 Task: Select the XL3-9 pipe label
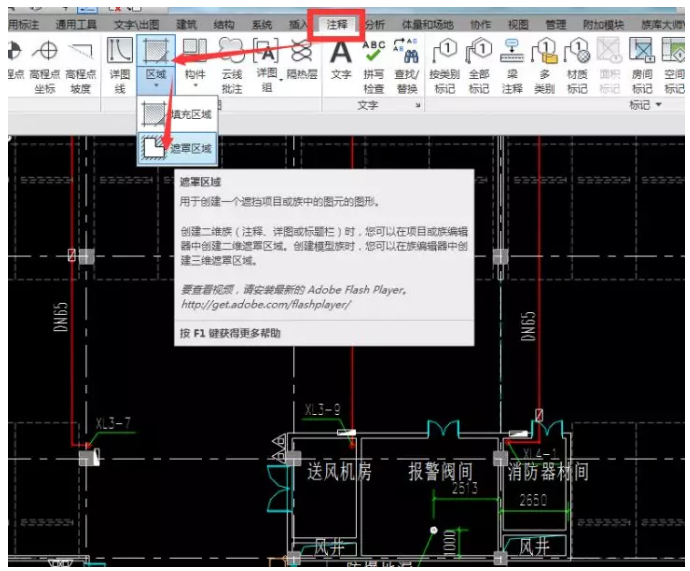[323, 410]
